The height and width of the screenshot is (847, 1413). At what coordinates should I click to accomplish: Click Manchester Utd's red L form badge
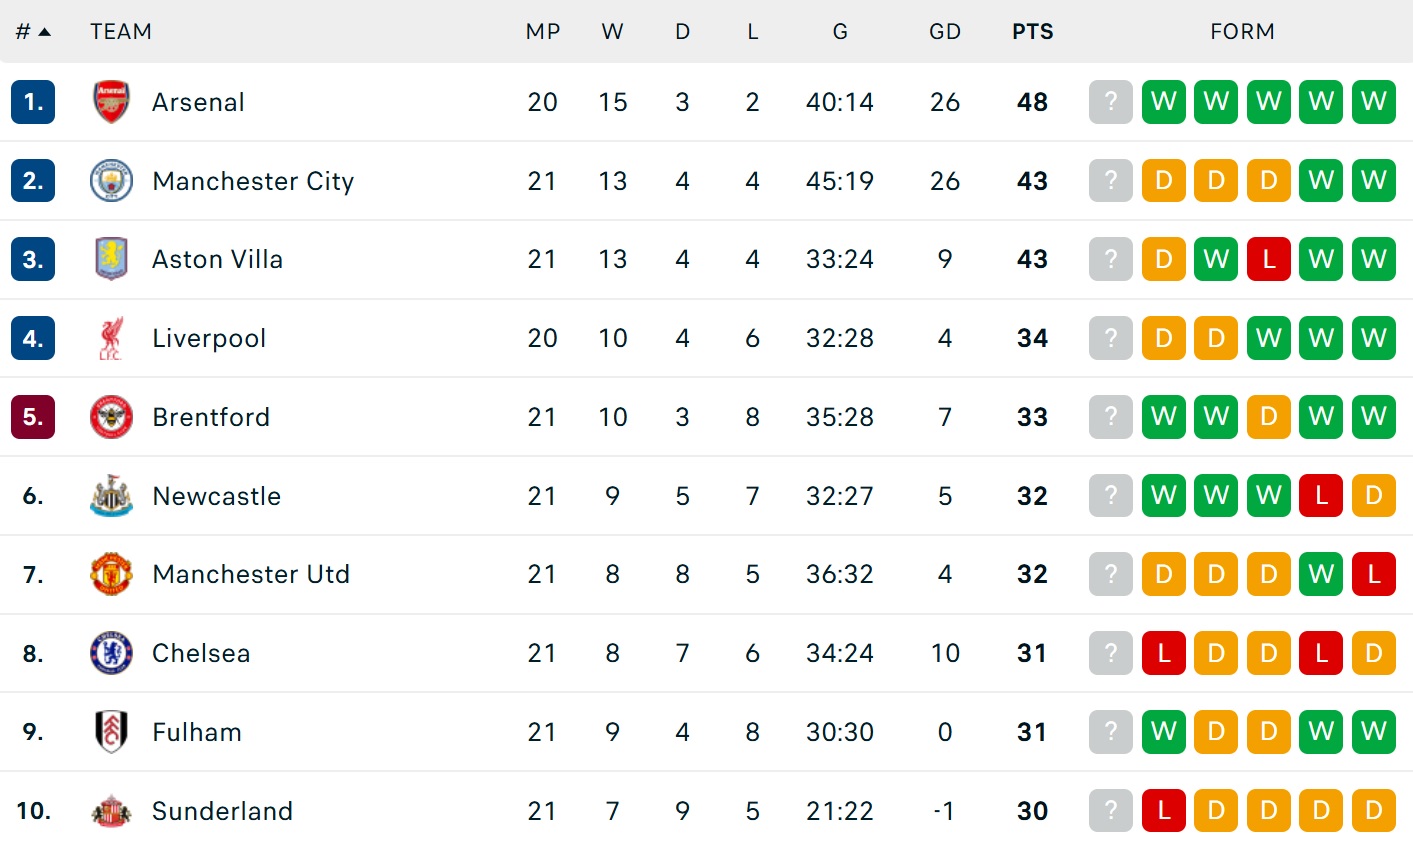pyautogui.click(x=1373, y=574)
